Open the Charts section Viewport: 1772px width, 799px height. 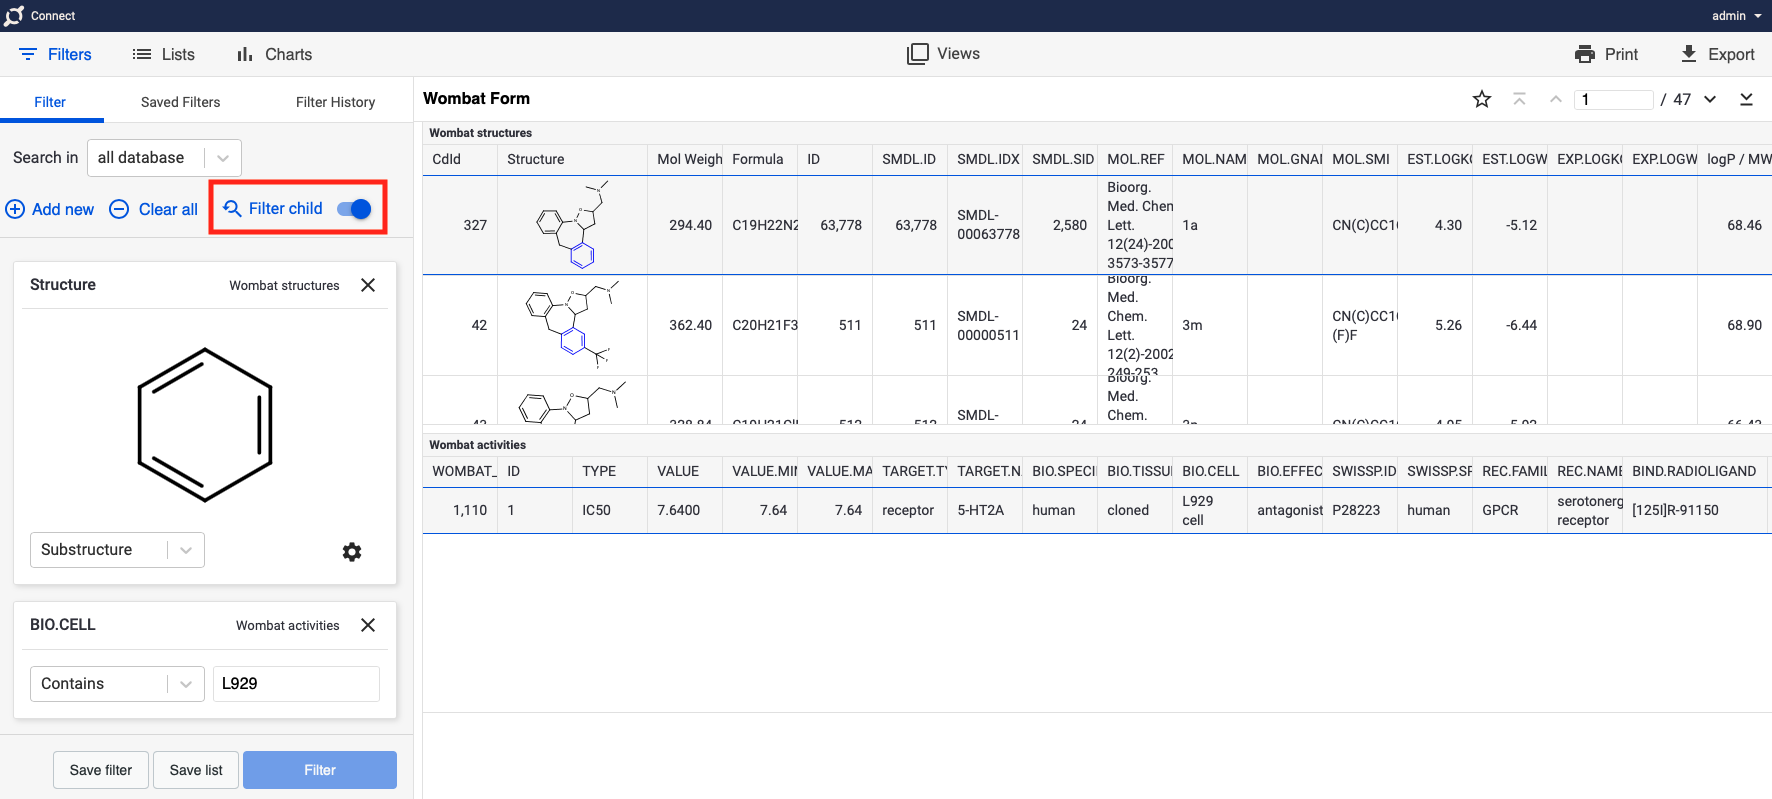274,54
